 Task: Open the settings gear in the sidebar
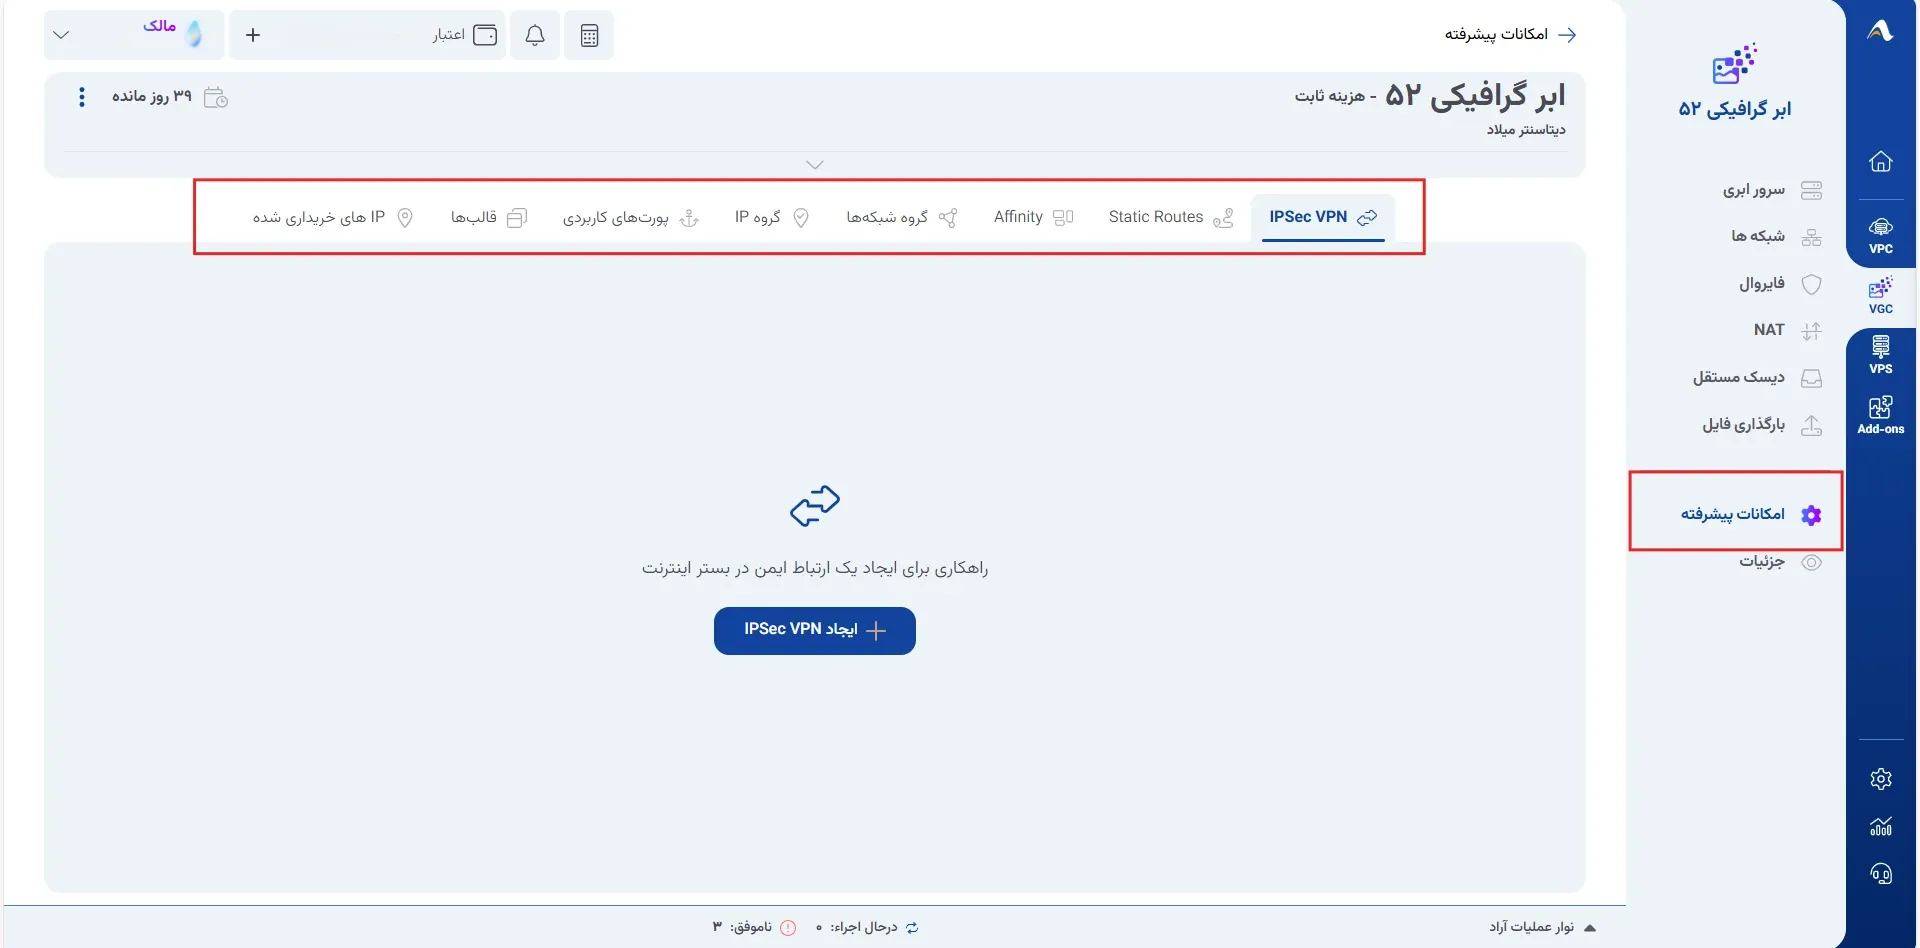[1880, 779]
